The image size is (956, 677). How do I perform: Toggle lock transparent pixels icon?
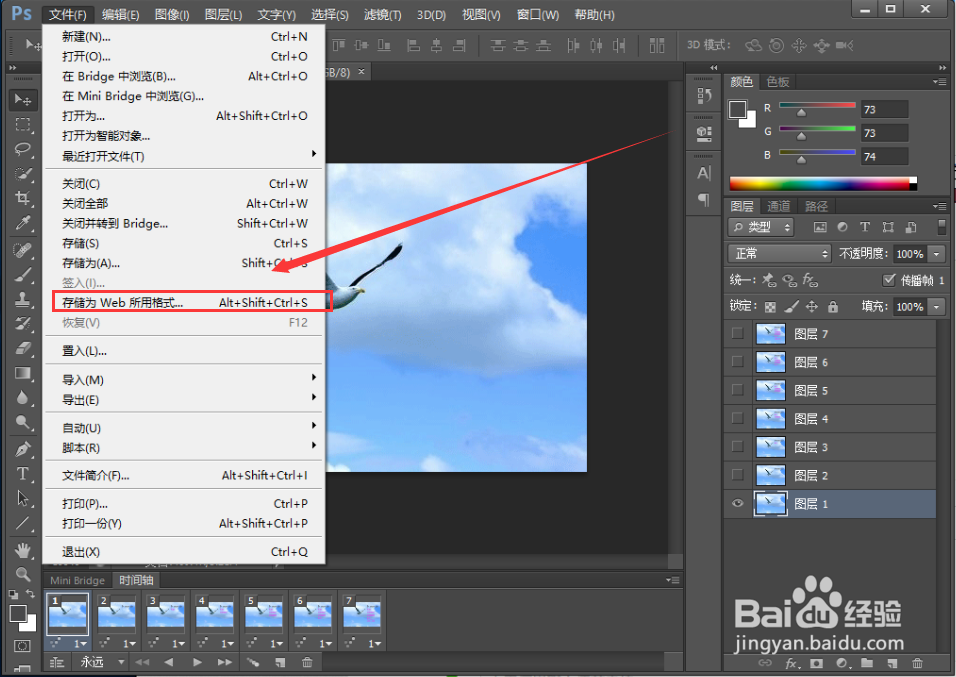tap(771, 307)
